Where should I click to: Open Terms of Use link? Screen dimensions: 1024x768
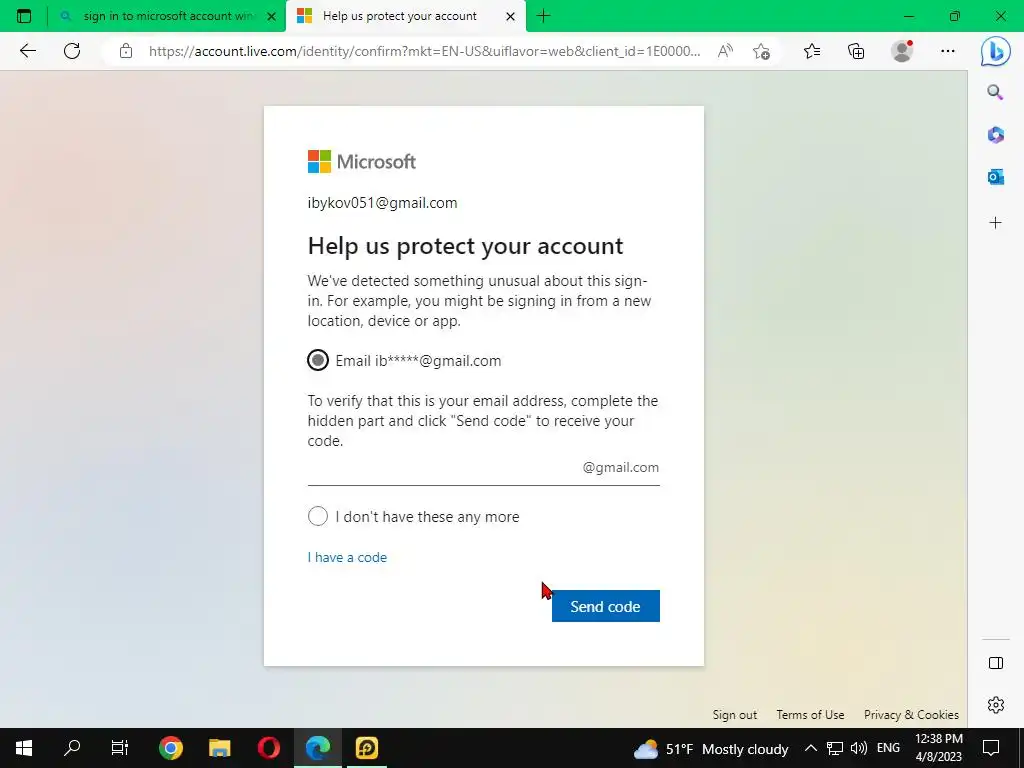click(810, 714)
